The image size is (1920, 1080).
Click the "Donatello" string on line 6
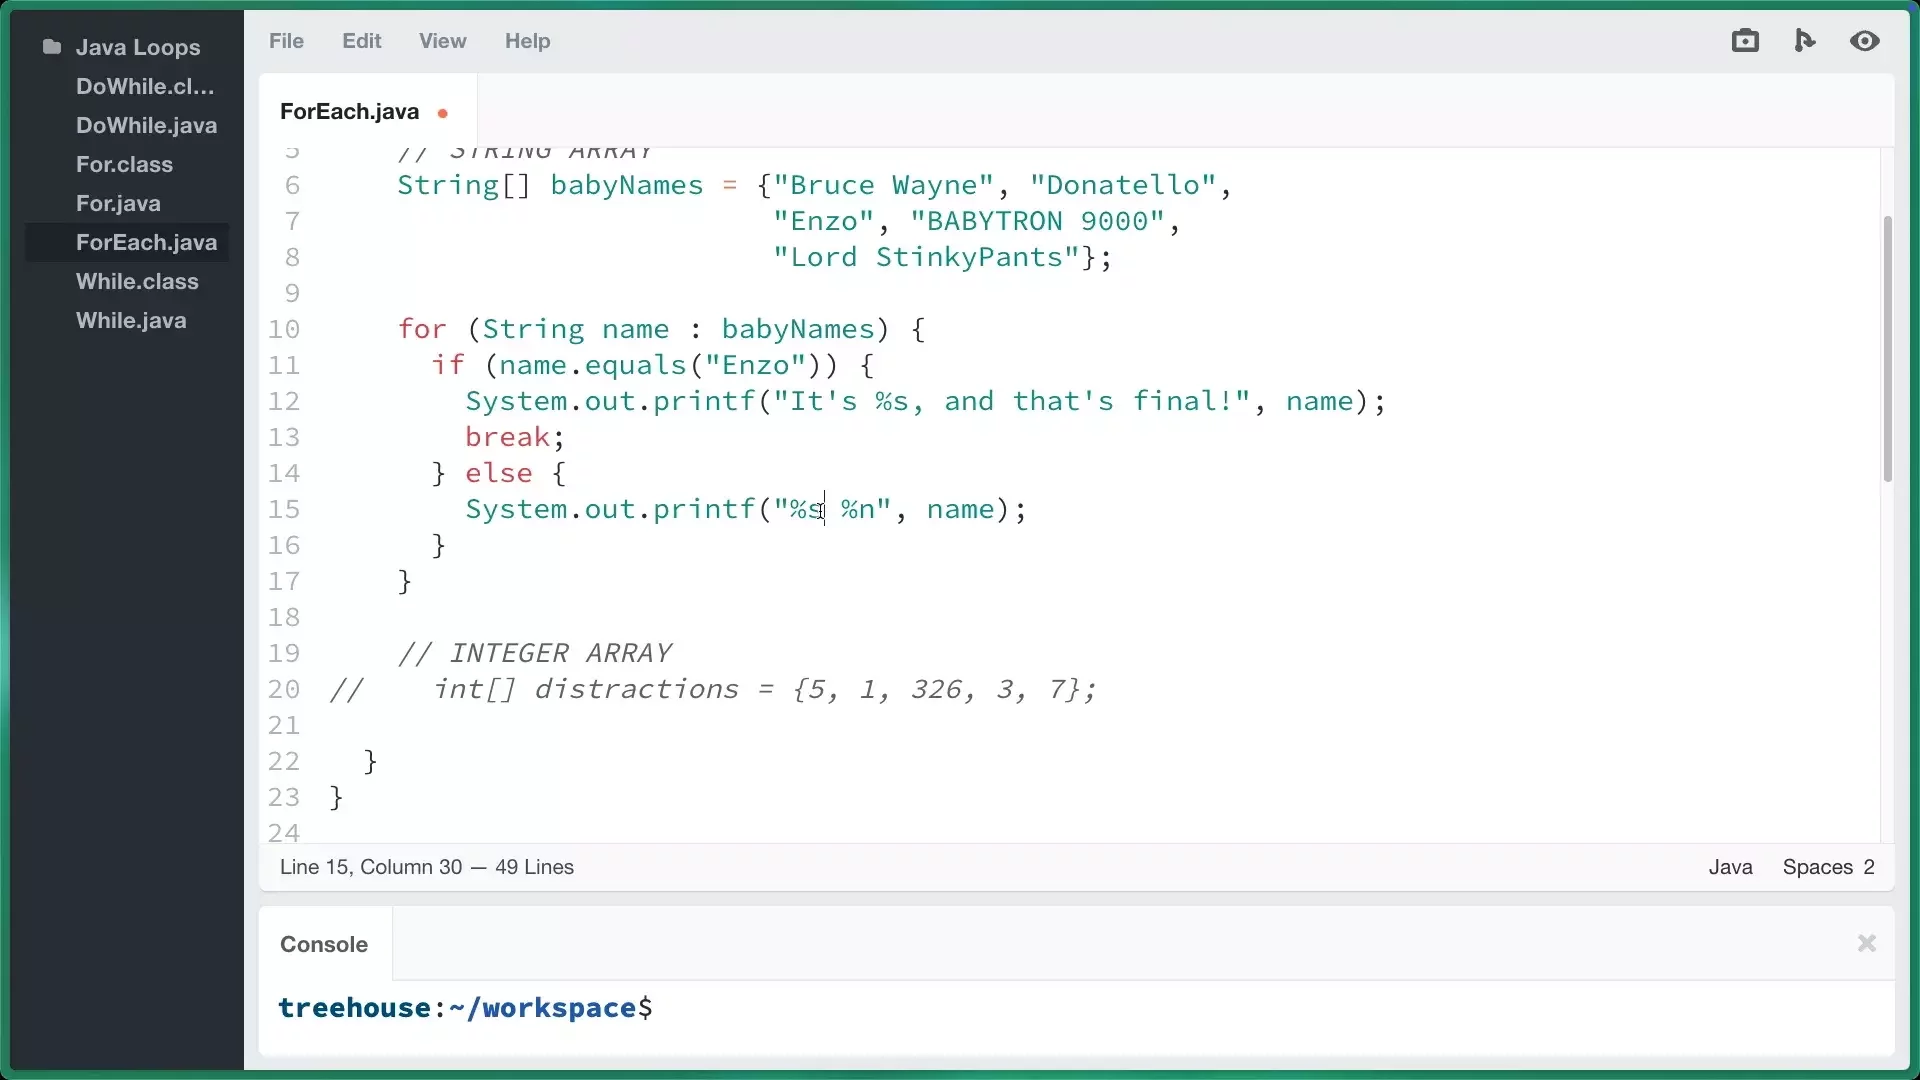pos(1124,185)
